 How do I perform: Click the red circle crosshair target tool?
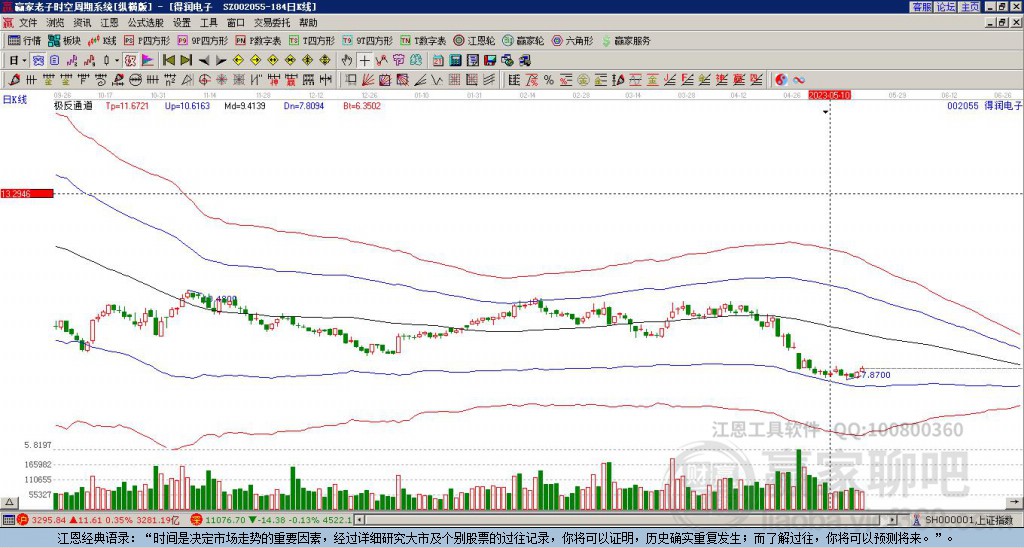(x=204, y=80)
